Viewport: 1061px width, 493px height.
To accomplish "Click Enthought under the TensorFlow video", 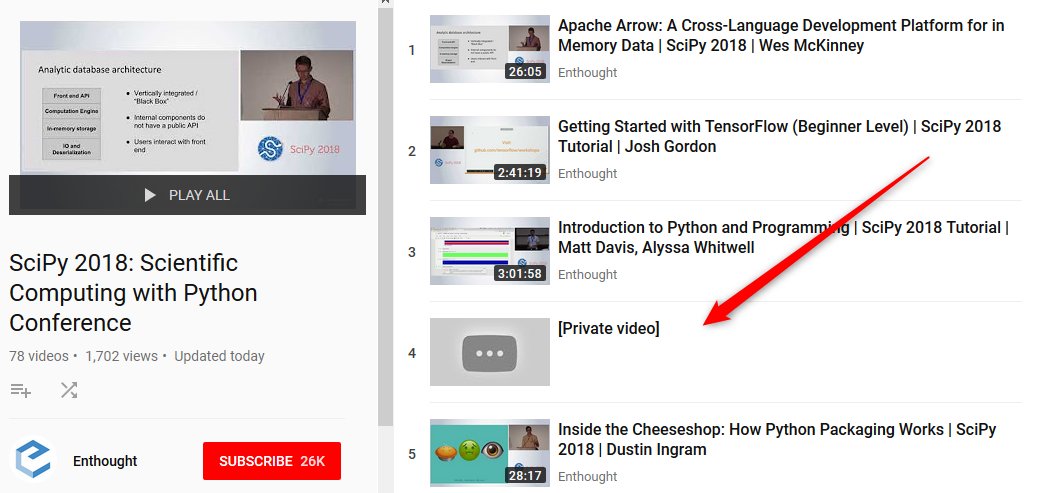I will (587, 173).
